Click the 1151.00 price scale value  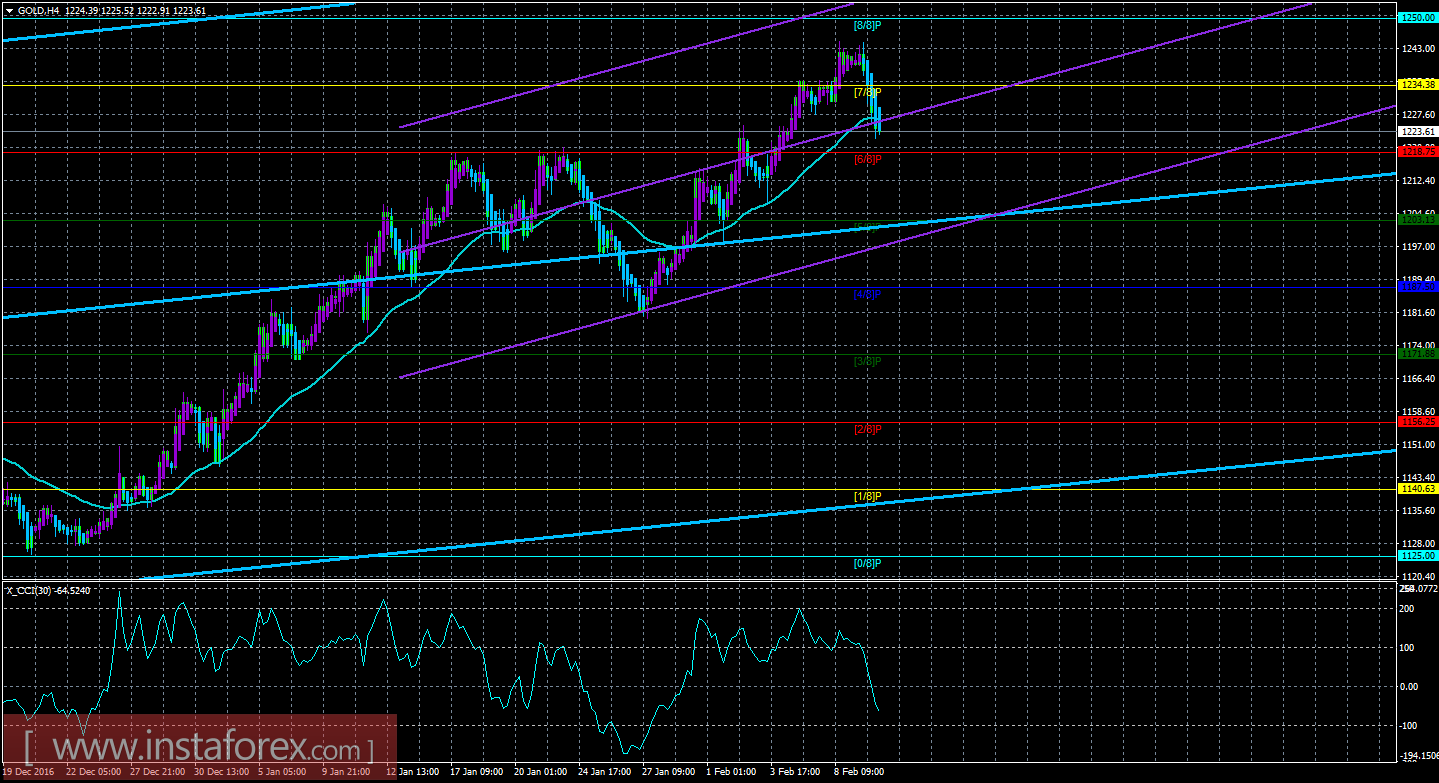(1418, 445)
